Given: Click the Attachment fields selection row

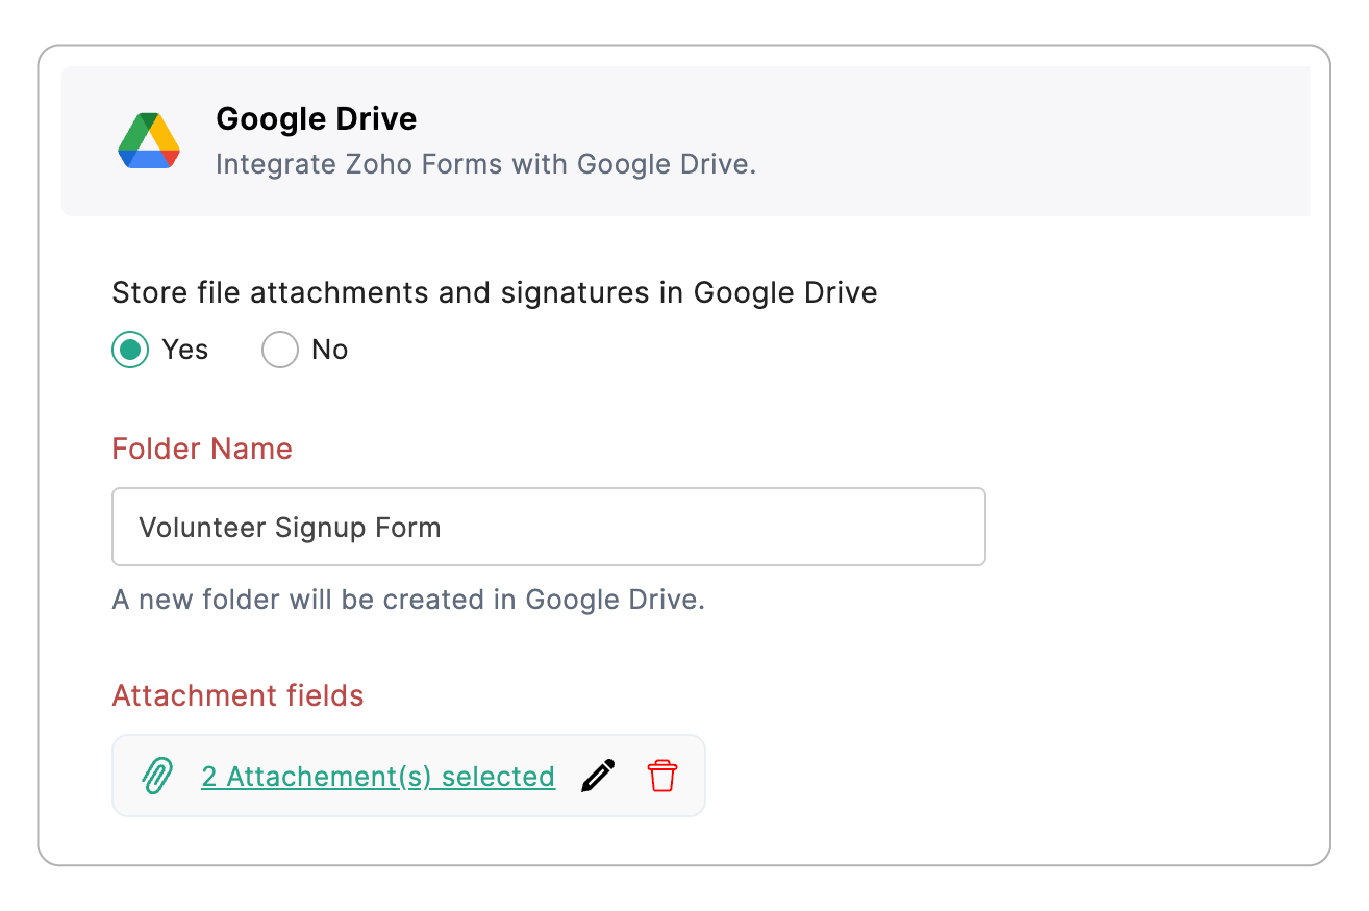Looking at the screenshot, I should click(x=408, y=775).
